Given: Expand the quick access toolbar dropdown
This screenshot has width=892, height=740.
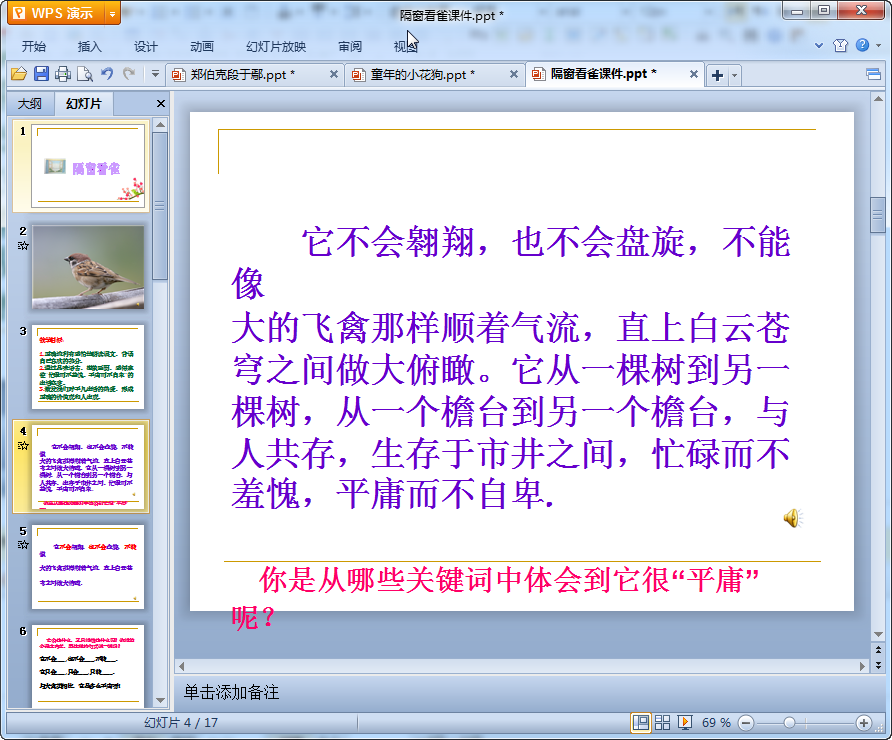Looking at the screenshot, I should 155,74.
